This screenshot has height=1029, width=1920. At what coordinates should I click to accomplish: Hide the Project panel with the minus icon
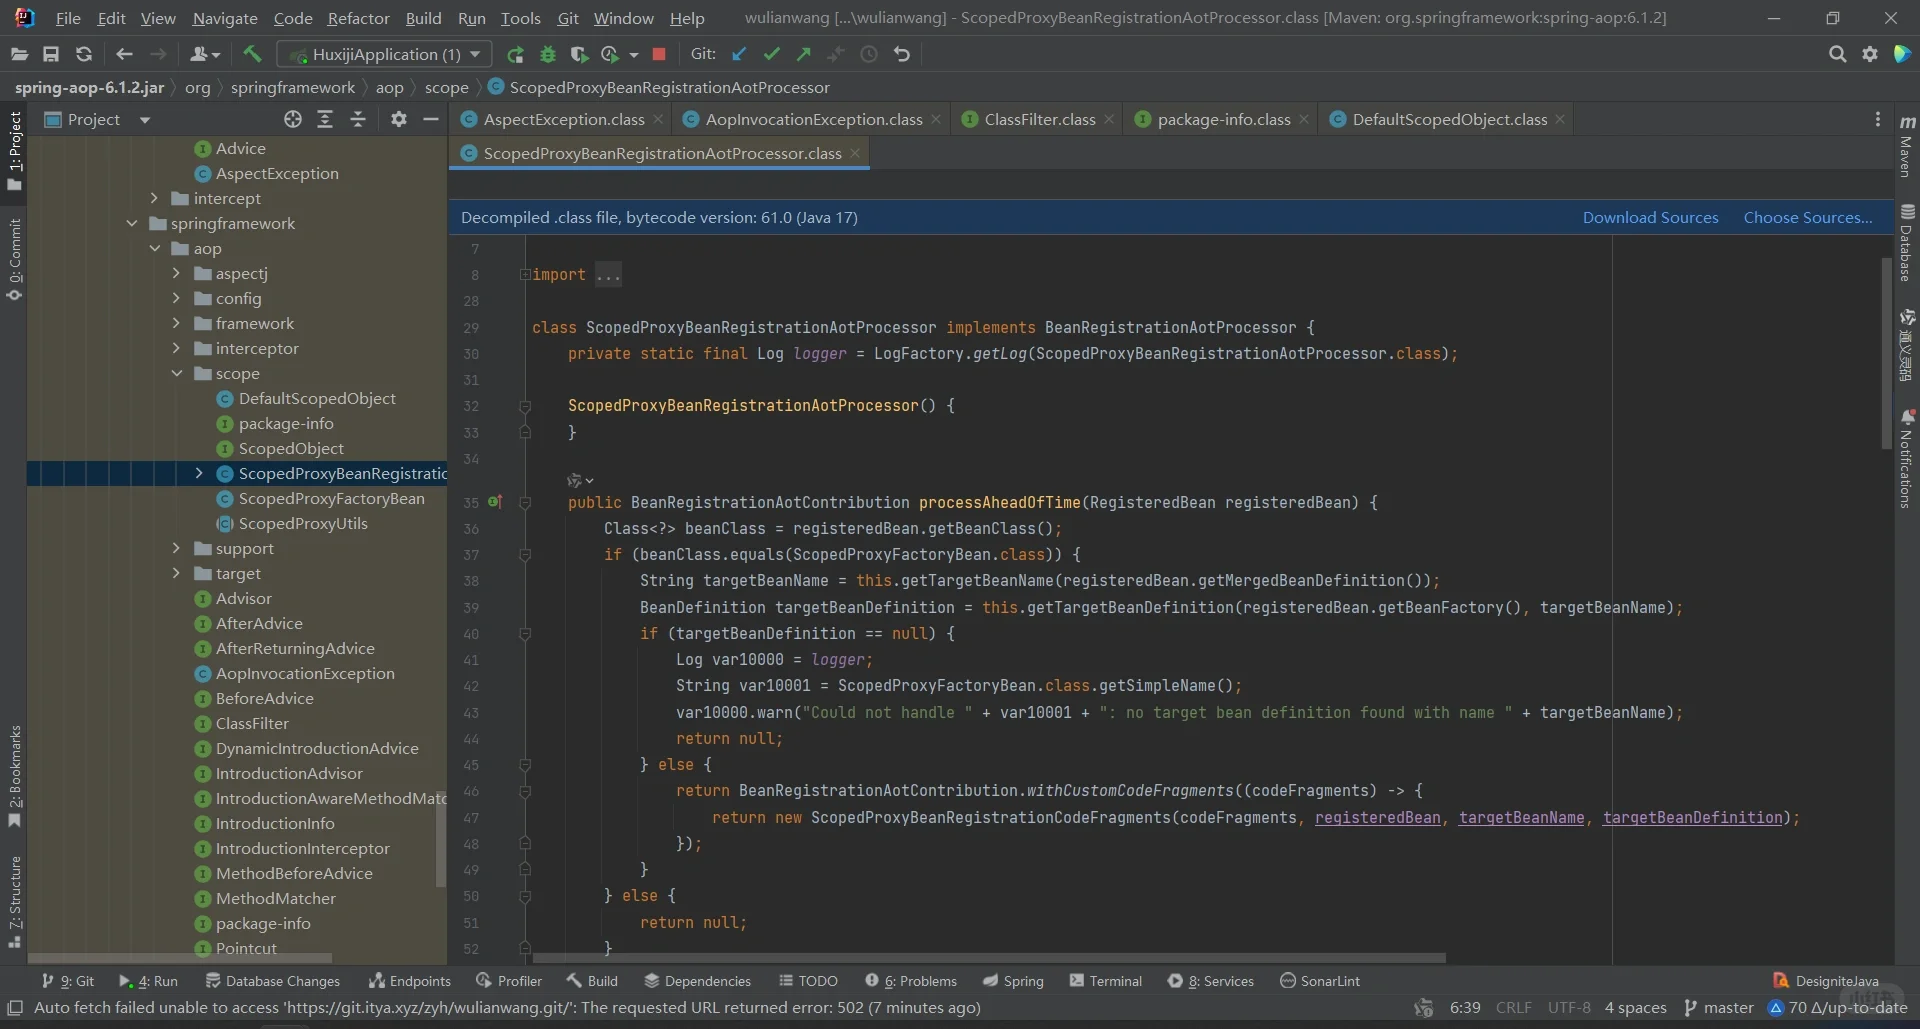[431, 119]
